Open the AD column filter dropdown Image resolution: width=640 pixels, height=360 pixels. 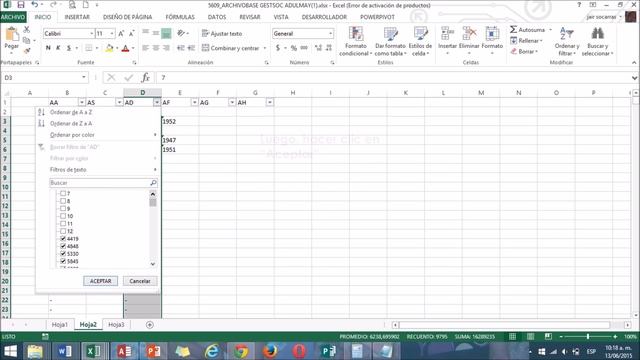pyautogui.click(x=157, y=102)
